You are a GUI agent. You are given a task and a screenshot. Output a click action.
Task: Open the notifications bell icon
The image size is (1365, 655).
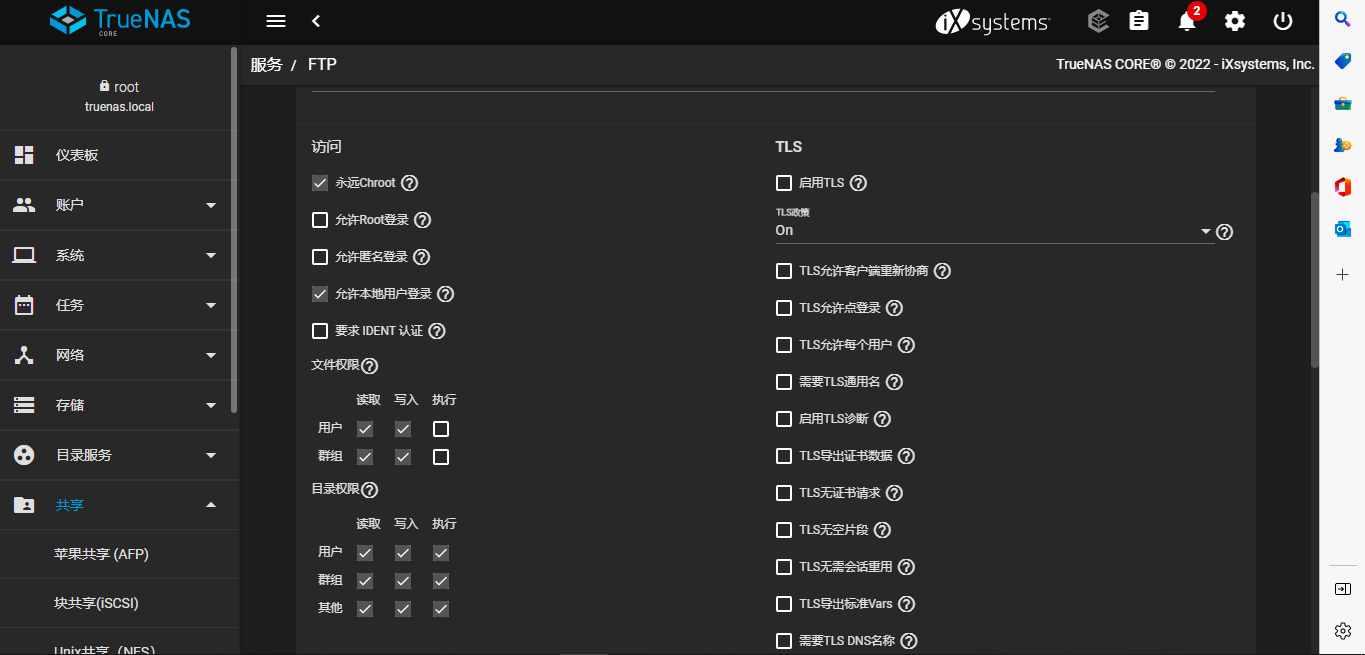click(1187, 21)
